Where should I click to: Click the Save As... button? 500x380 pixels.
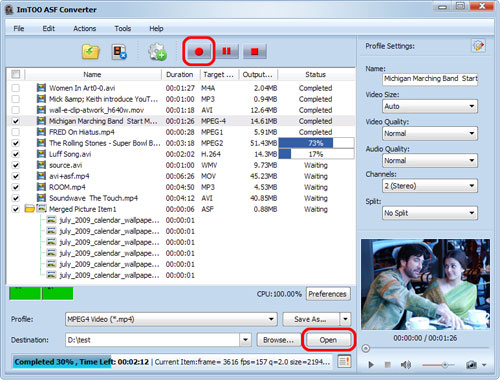[x=311, y=319]
